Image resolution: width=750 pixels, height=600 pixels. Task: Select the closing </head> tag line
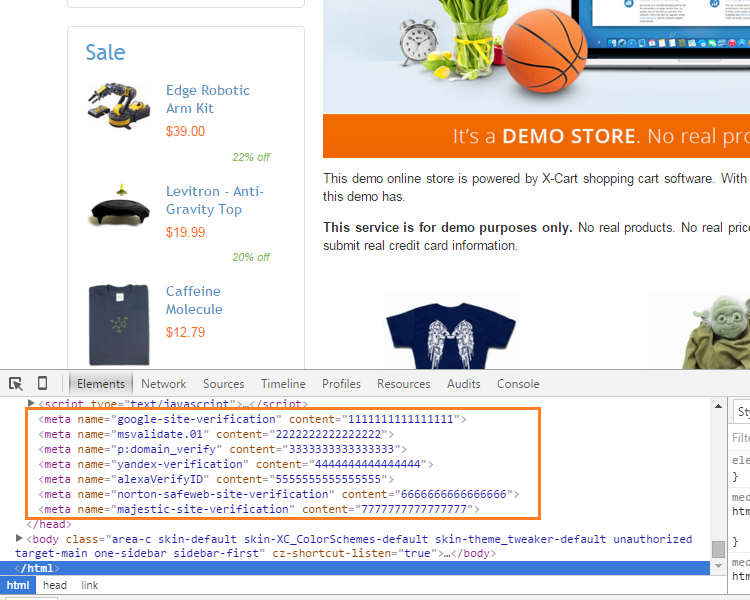[49, 524]
